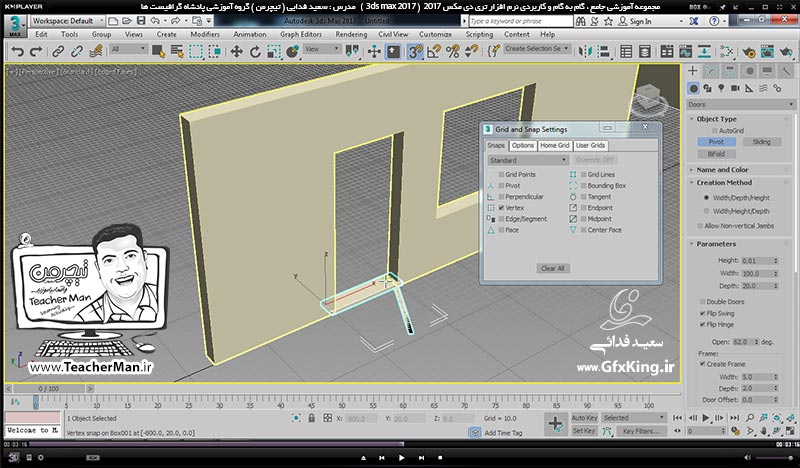Activate Select and Rotate tool

tap(255, 51)
